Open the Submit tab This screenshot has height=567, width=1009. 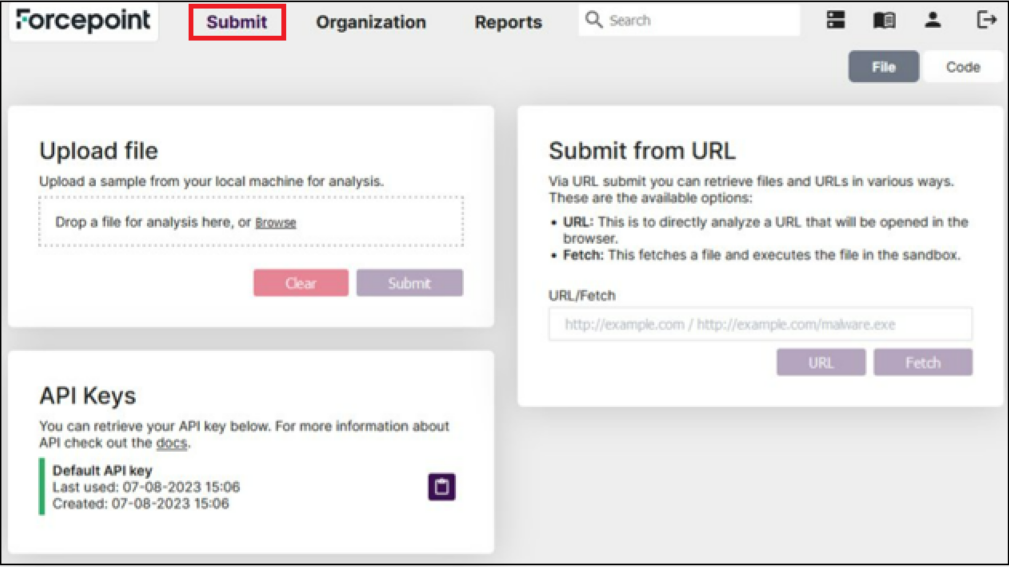coord(237,22)
